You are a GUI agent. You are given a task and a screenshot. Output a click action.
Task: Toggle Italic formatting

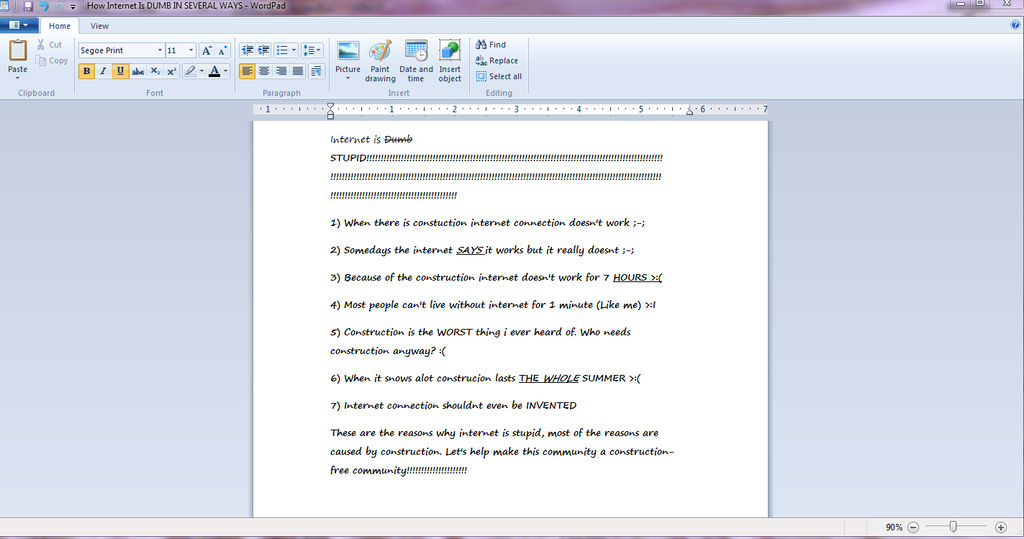coord(103,71)
